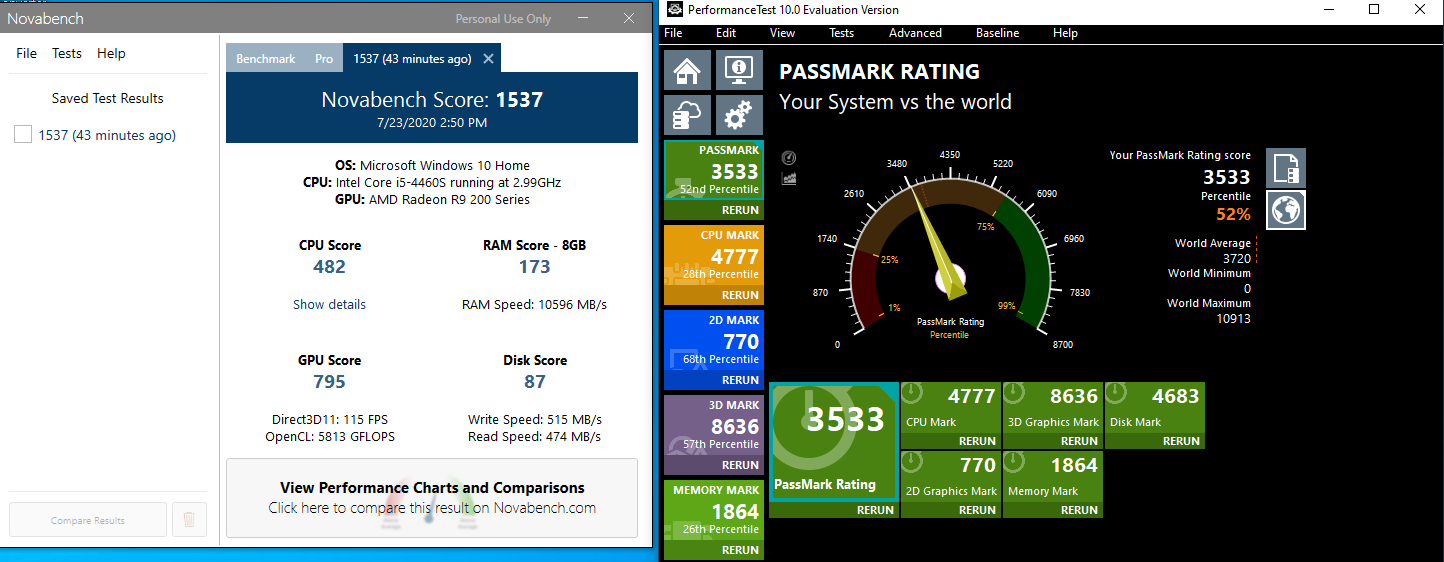This screenshot has width=1444, height=562.
Task: Open the Tests menu in Novabench
Action: point(67,53)
